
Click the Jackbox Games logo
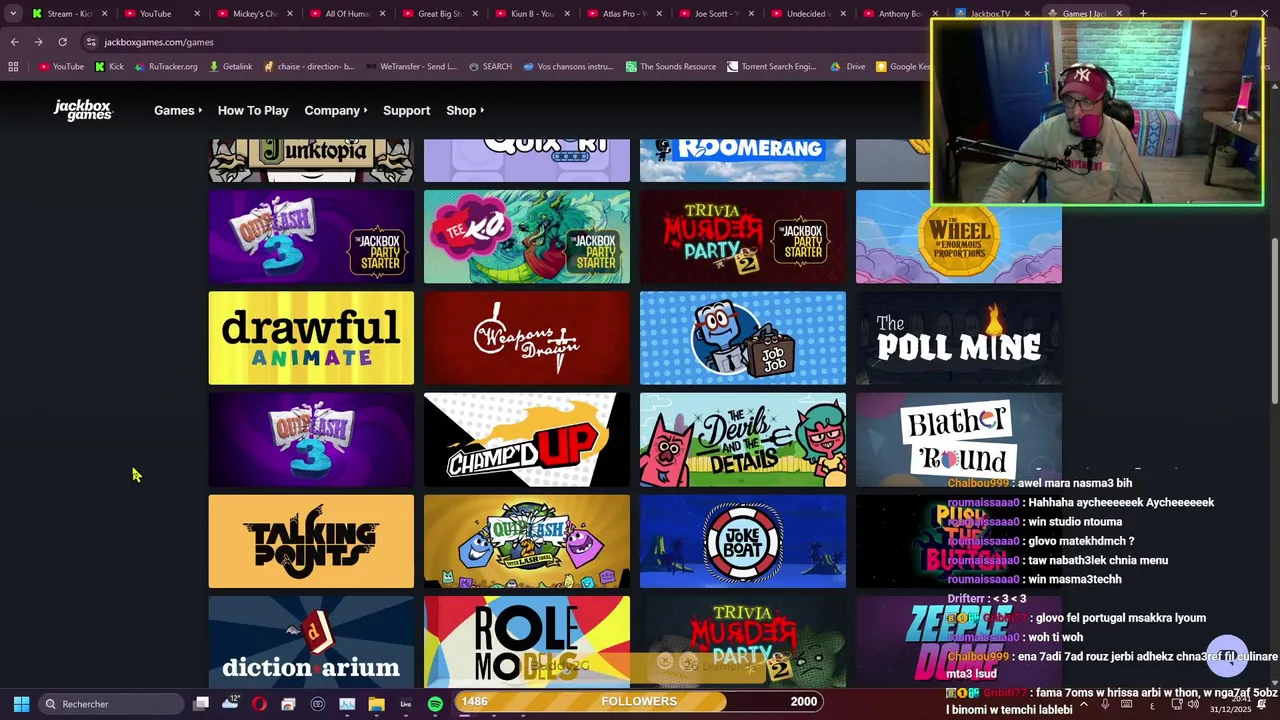tap(83, 110)
